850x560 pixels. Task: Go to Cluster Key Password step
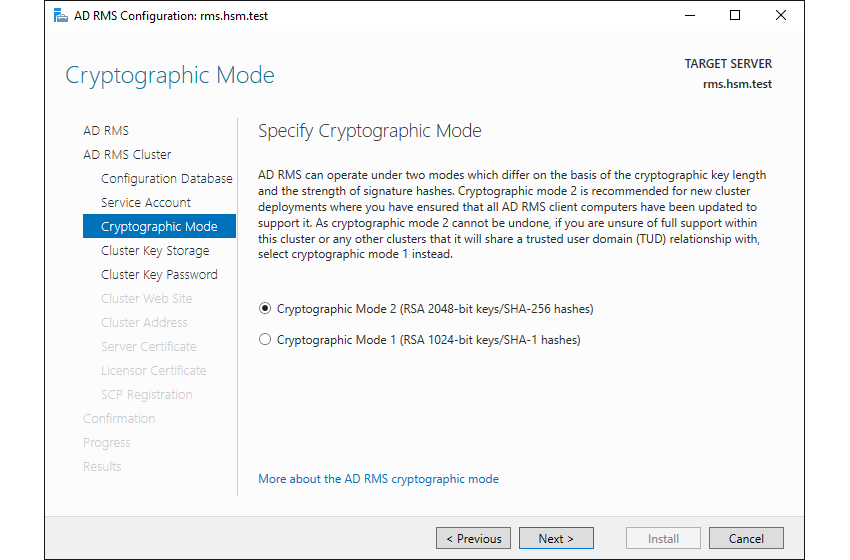pos(159,274)
